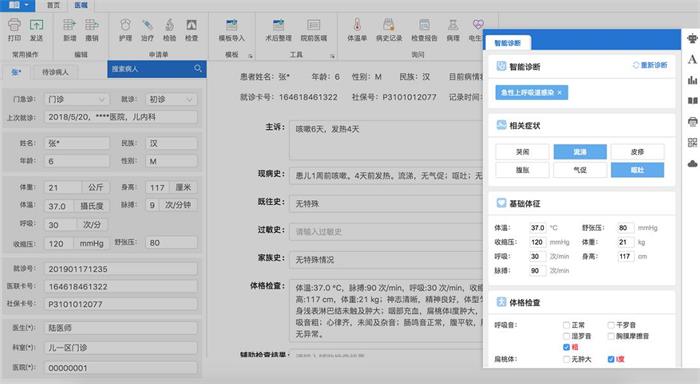Open the 检验 lab test icon
Viewport: 700px width, 384px height.
point(169,25)
